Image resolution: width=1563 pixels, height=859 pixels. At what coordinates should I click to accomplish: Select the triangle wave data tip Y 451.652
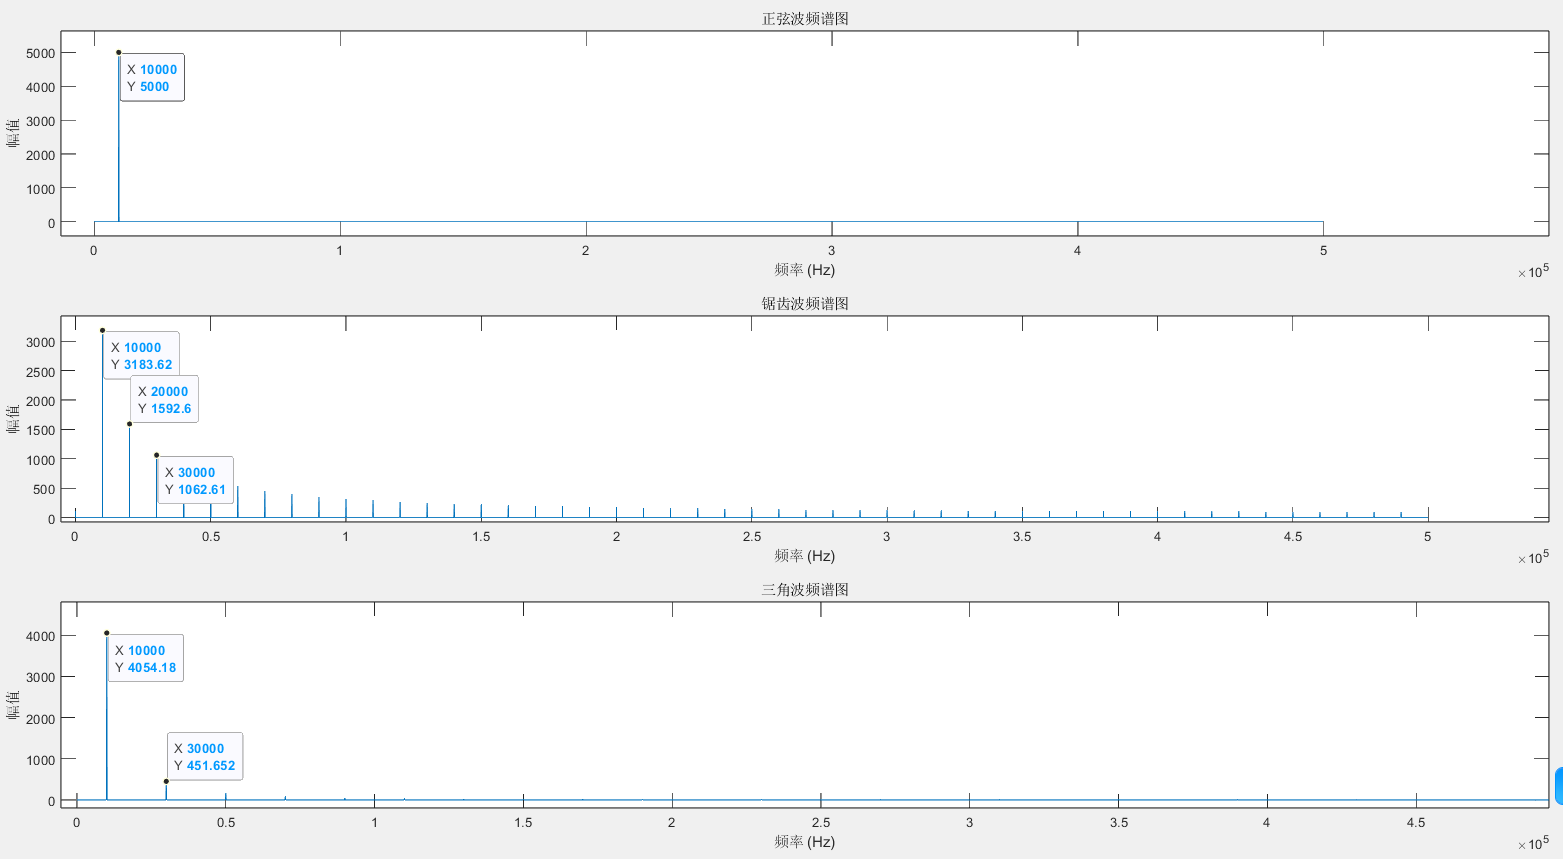[x=204, y=757]
